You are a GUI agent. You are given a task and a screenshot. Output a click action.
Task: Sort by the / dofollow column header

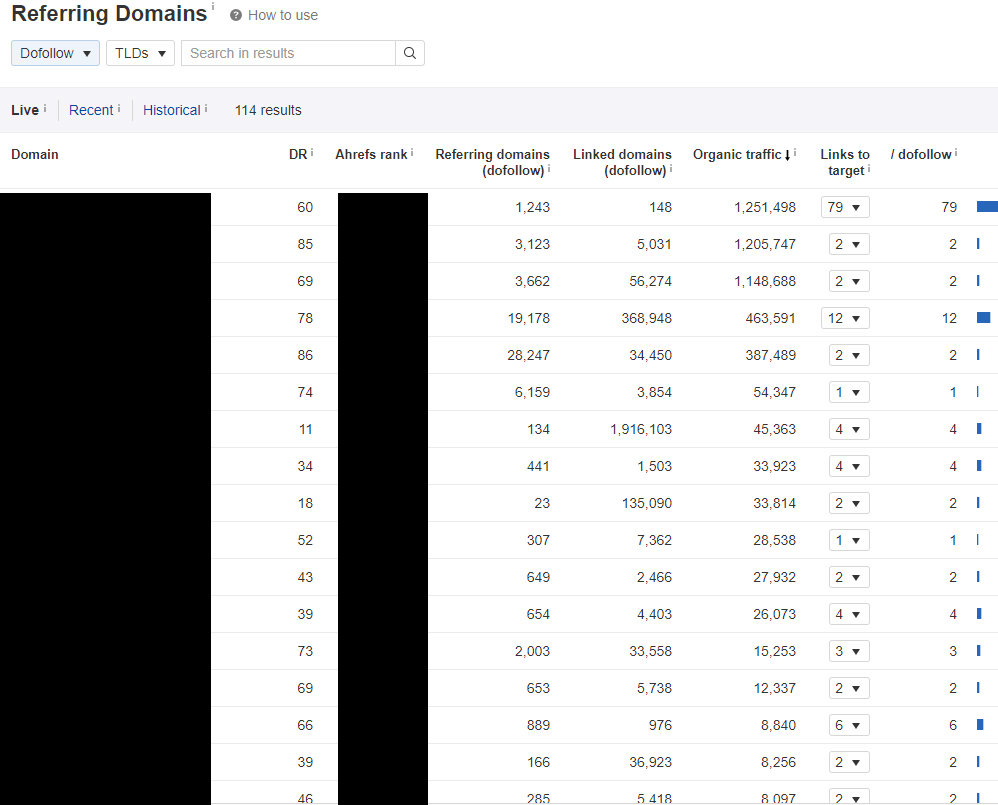tap(921, 154)
